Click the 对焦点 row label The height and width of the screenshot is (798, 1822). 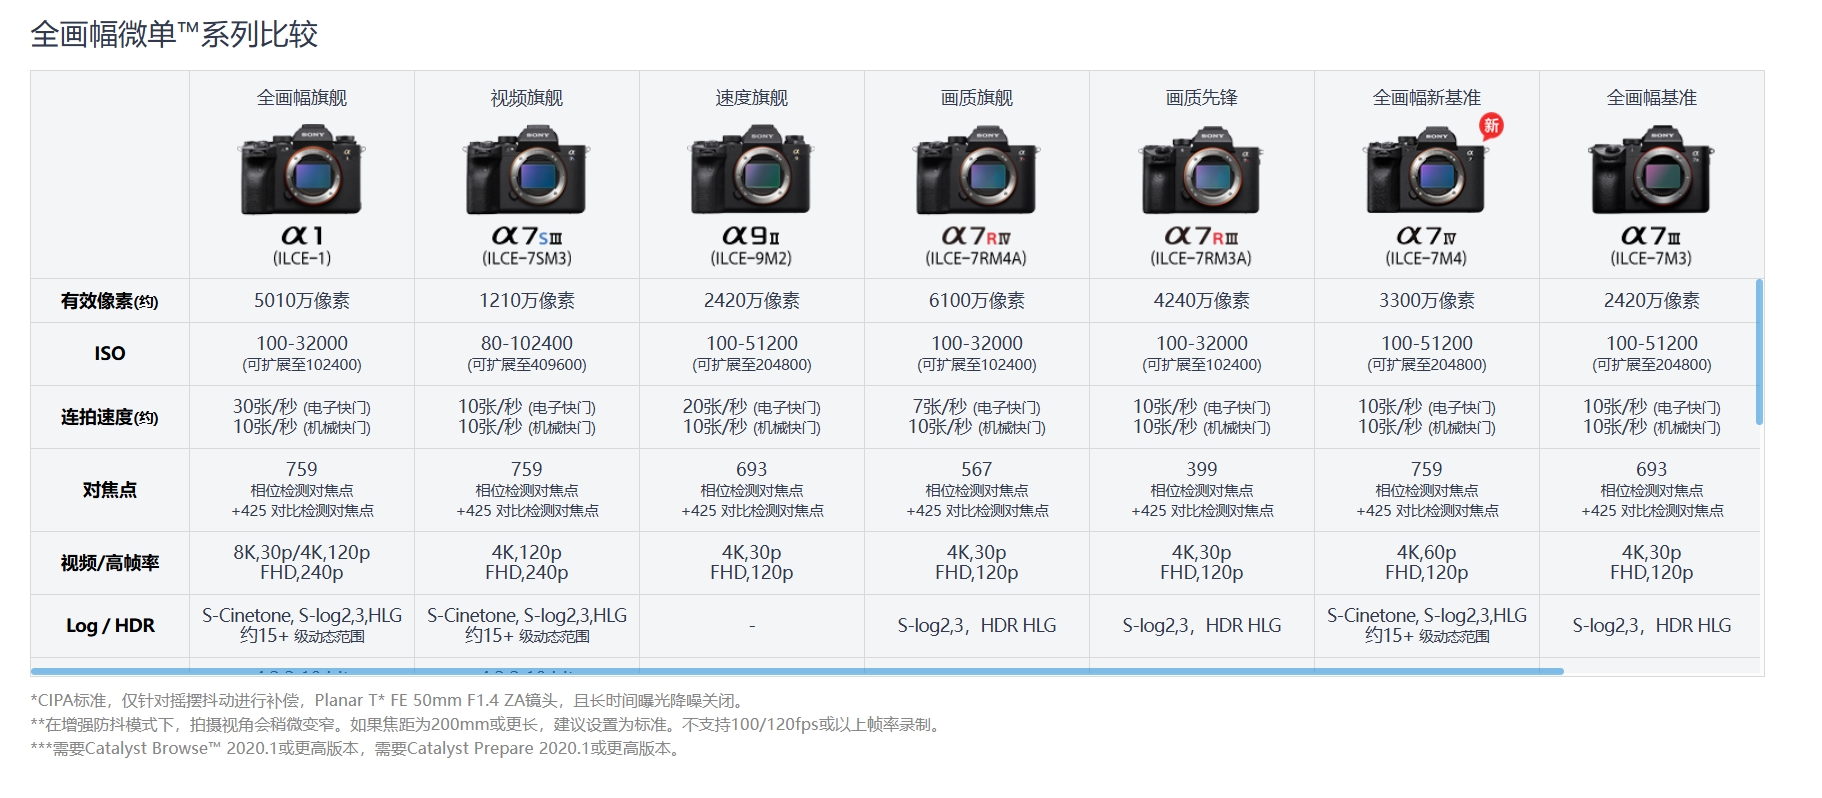110,490
